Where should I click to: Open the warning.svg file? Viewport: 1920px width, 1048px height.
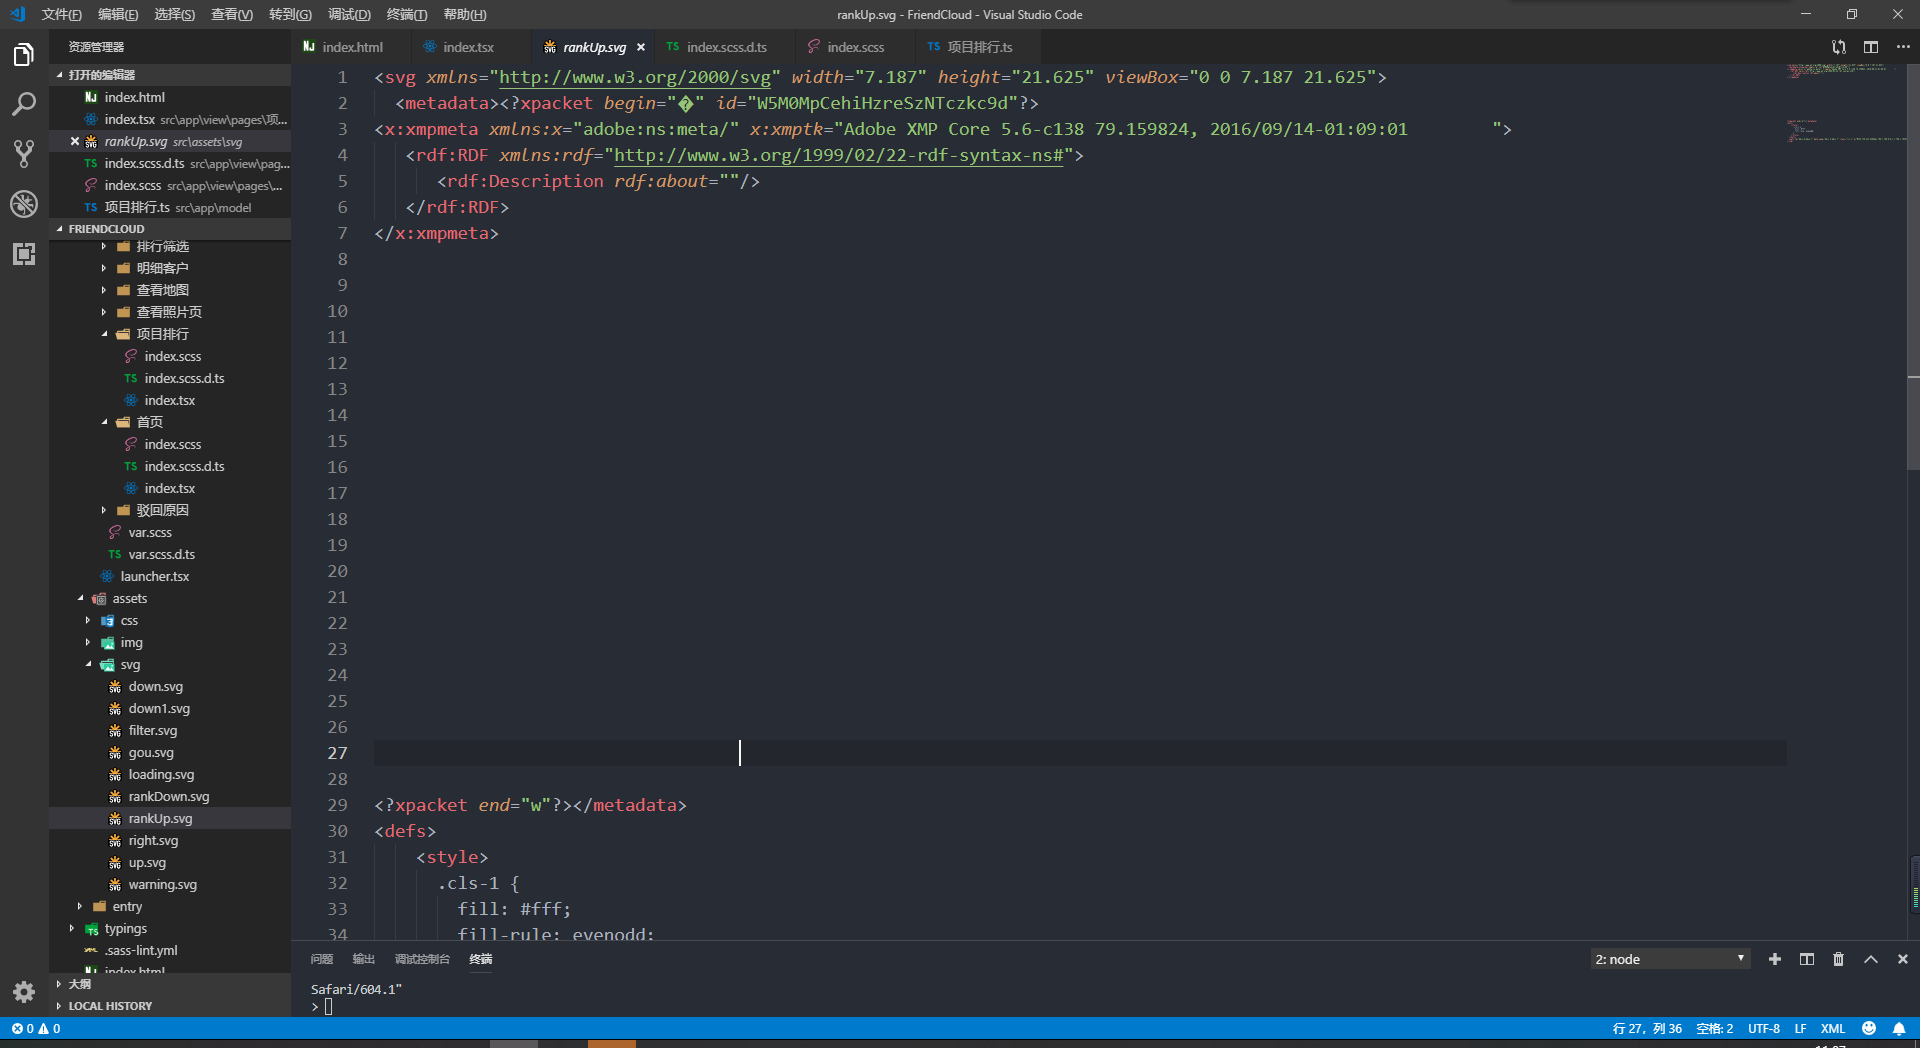coord(162,884)
